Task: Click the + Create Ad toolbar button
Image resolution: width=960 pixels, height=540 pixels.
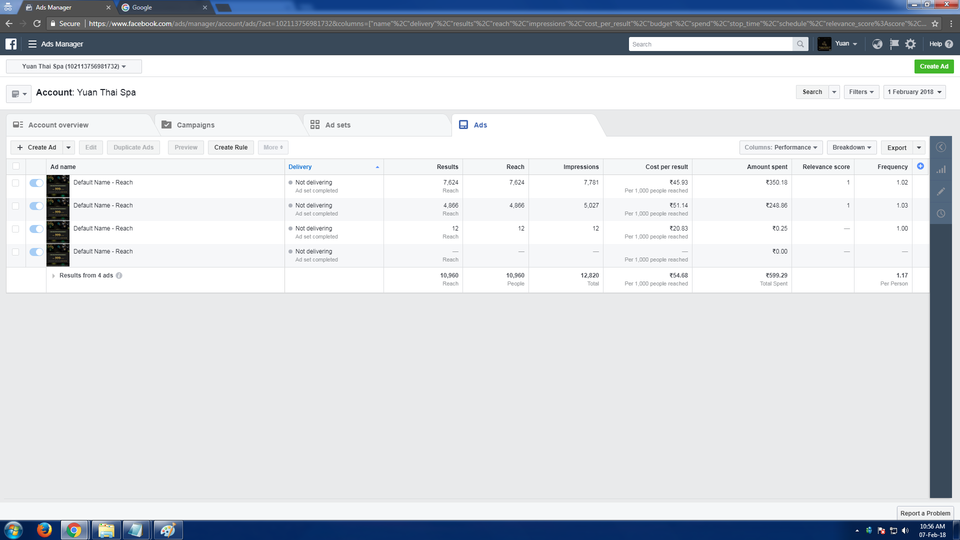Action: coord(36,148)
